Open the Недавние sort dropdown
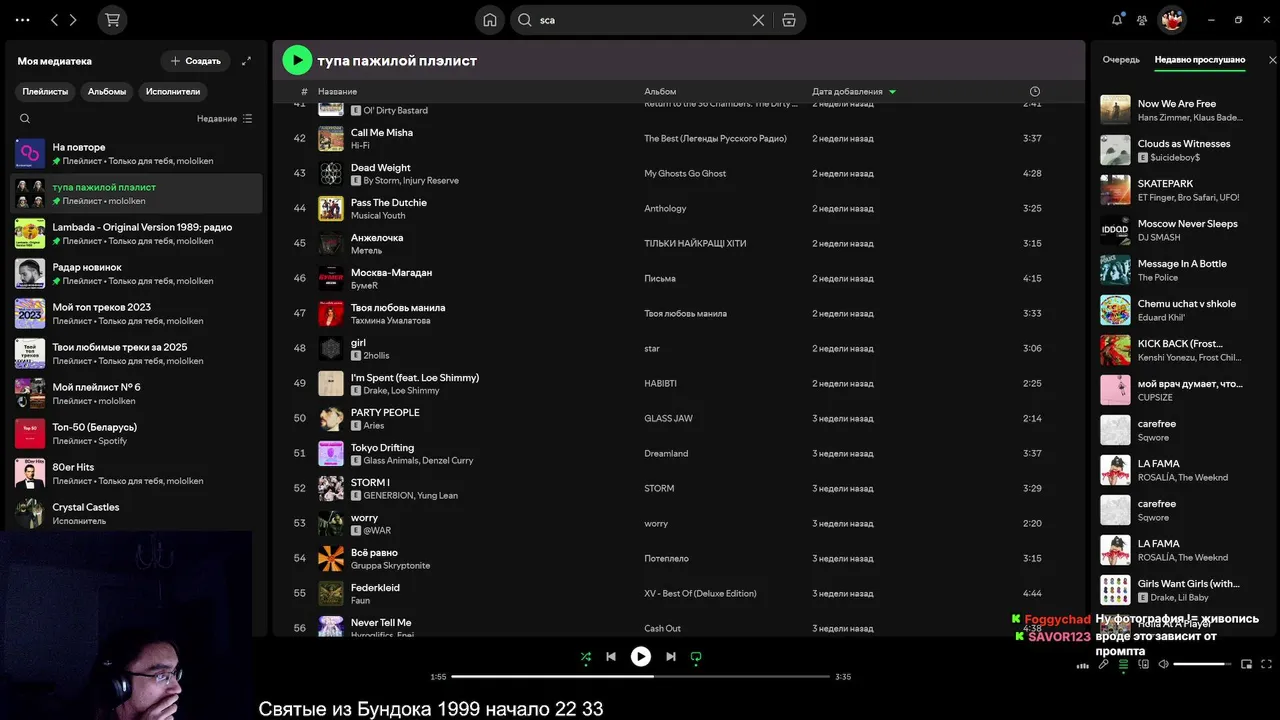 (225, 118)
